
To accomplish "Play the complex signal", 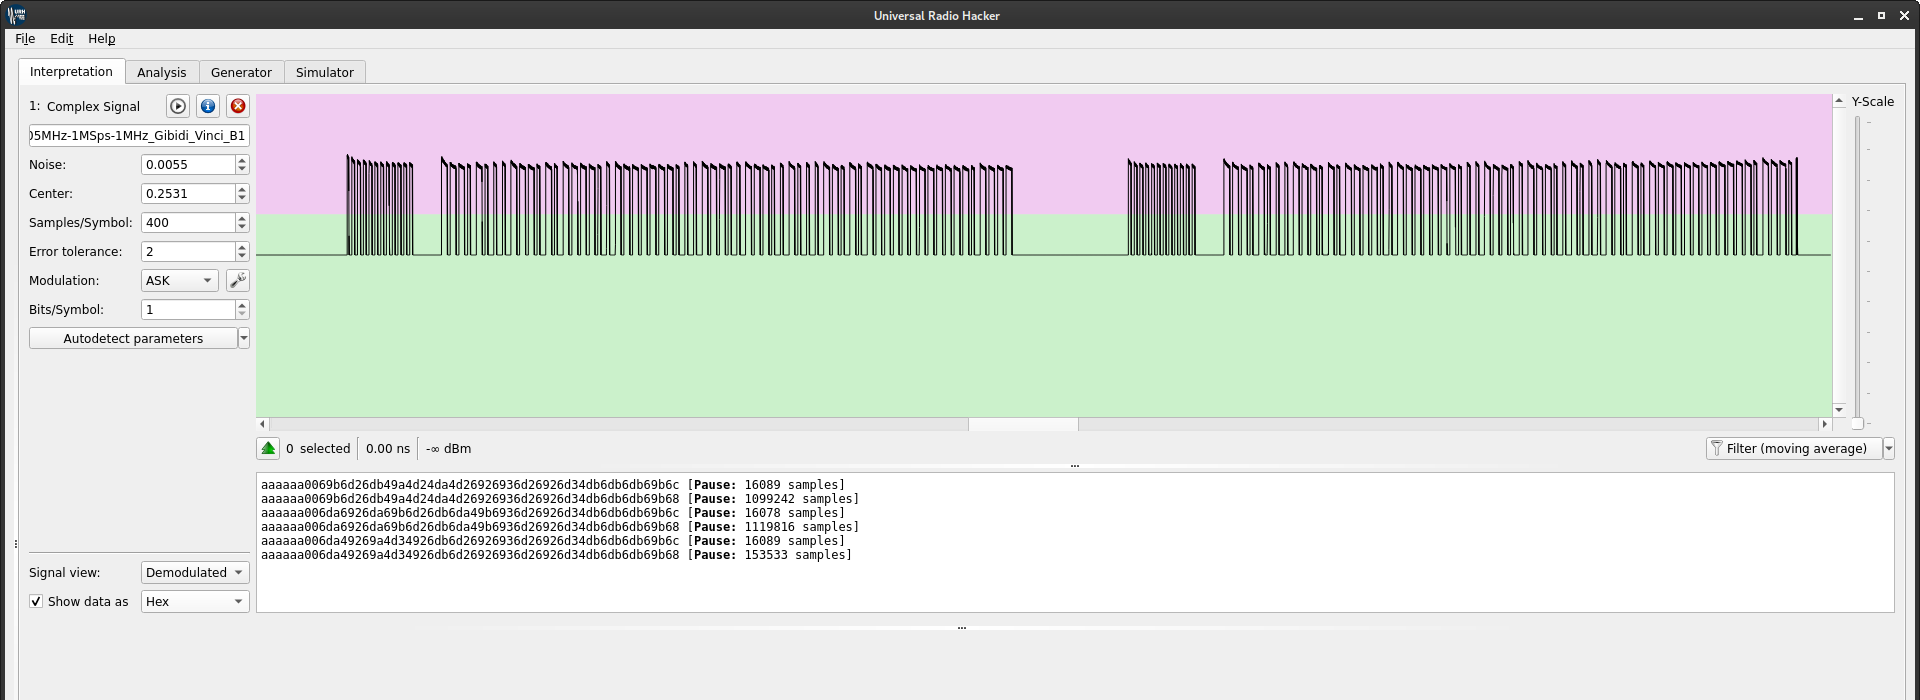I will point(178,106).
